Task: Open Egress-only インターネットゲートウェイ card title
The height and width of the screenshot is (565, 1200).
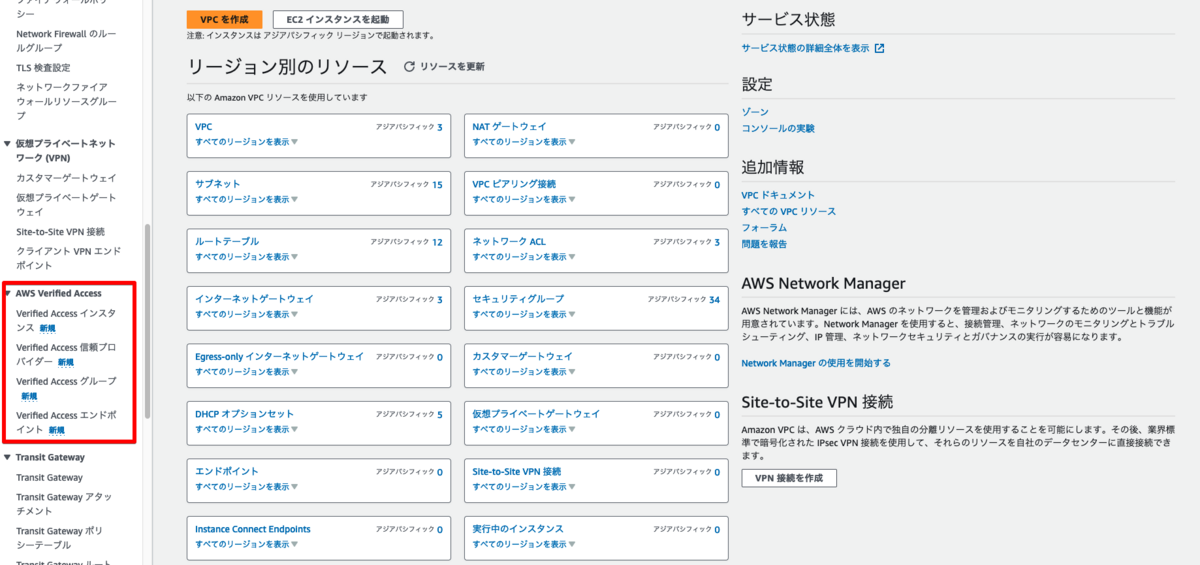Action: pyautogui.click(x=279, y=356)
